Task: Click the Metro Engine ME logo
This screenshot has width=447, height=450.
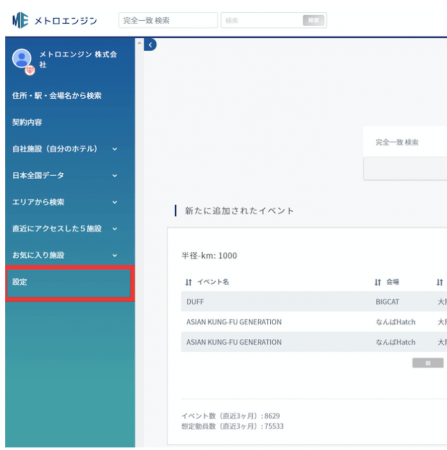Action: pyautogui.click(x=20, y=20)
